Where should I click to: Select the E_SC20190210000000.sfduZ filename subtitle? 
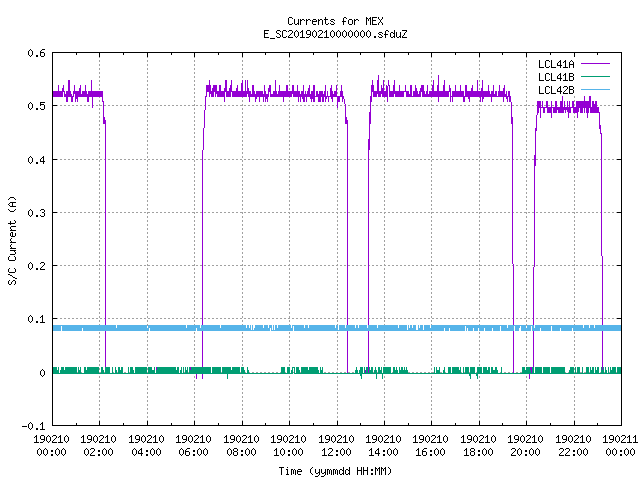coord(335,34)
